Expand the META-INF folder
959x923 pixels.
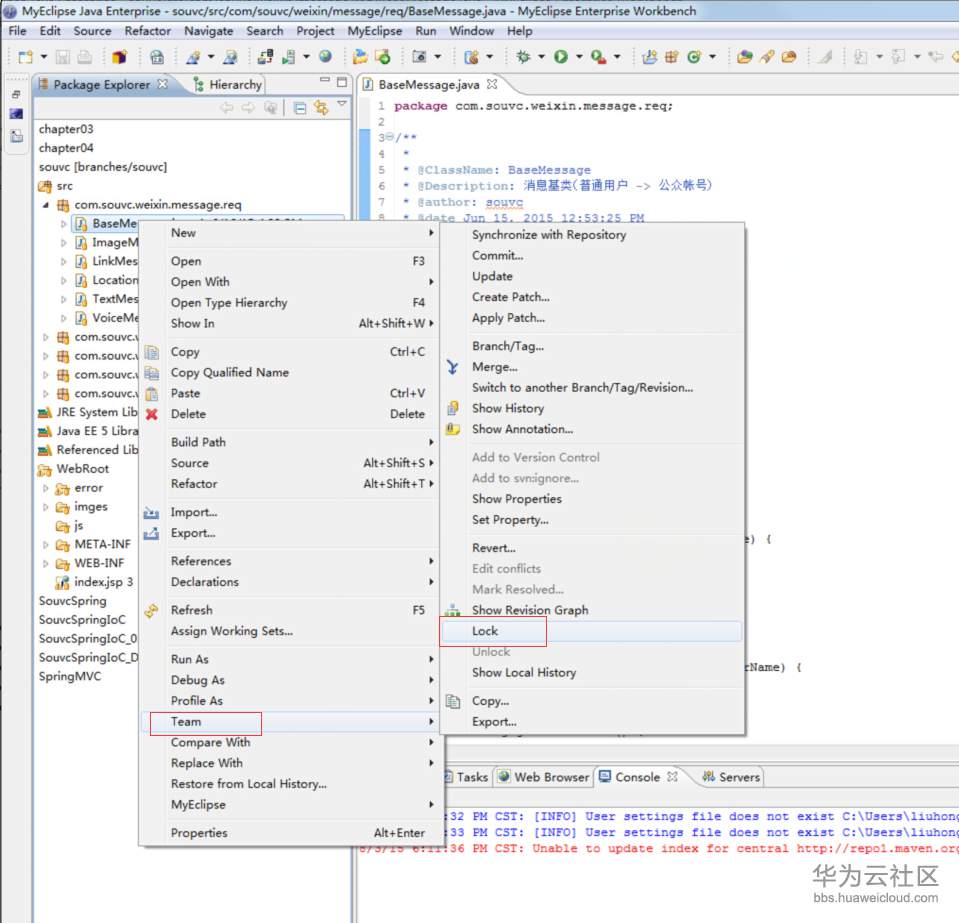tap(45, 544)
